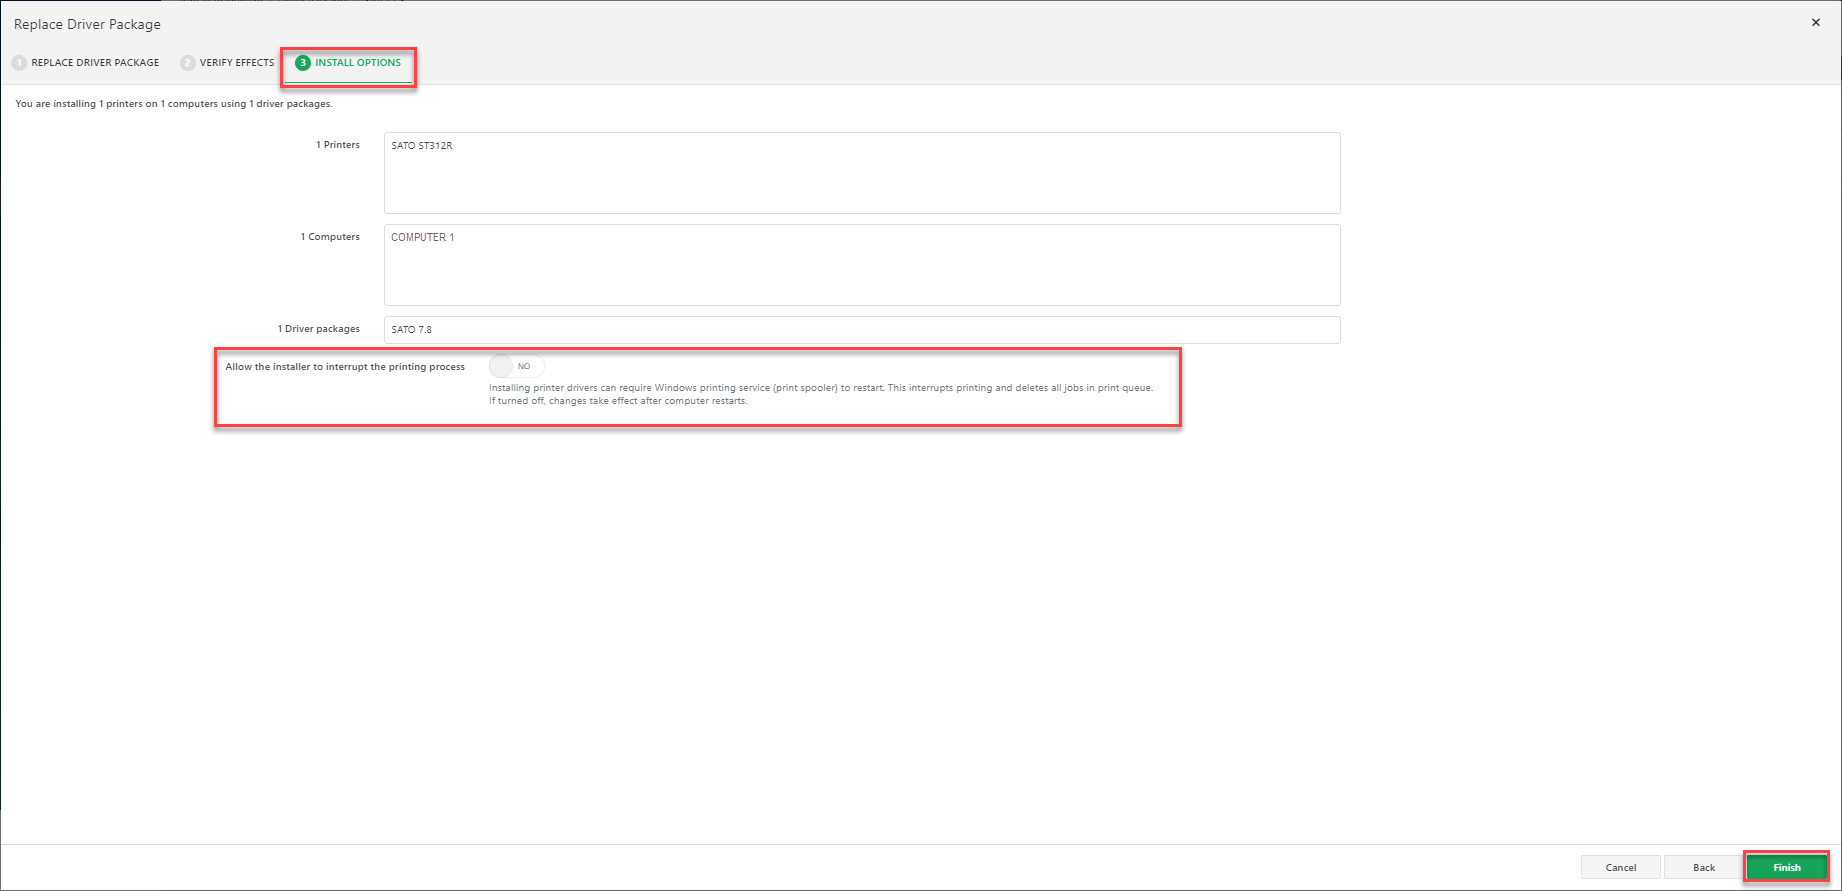Image resolution: width=1842 pixels, height=891 pixels.
Task: Switch to the Verify Effects step label
Action: pos(237,63)
